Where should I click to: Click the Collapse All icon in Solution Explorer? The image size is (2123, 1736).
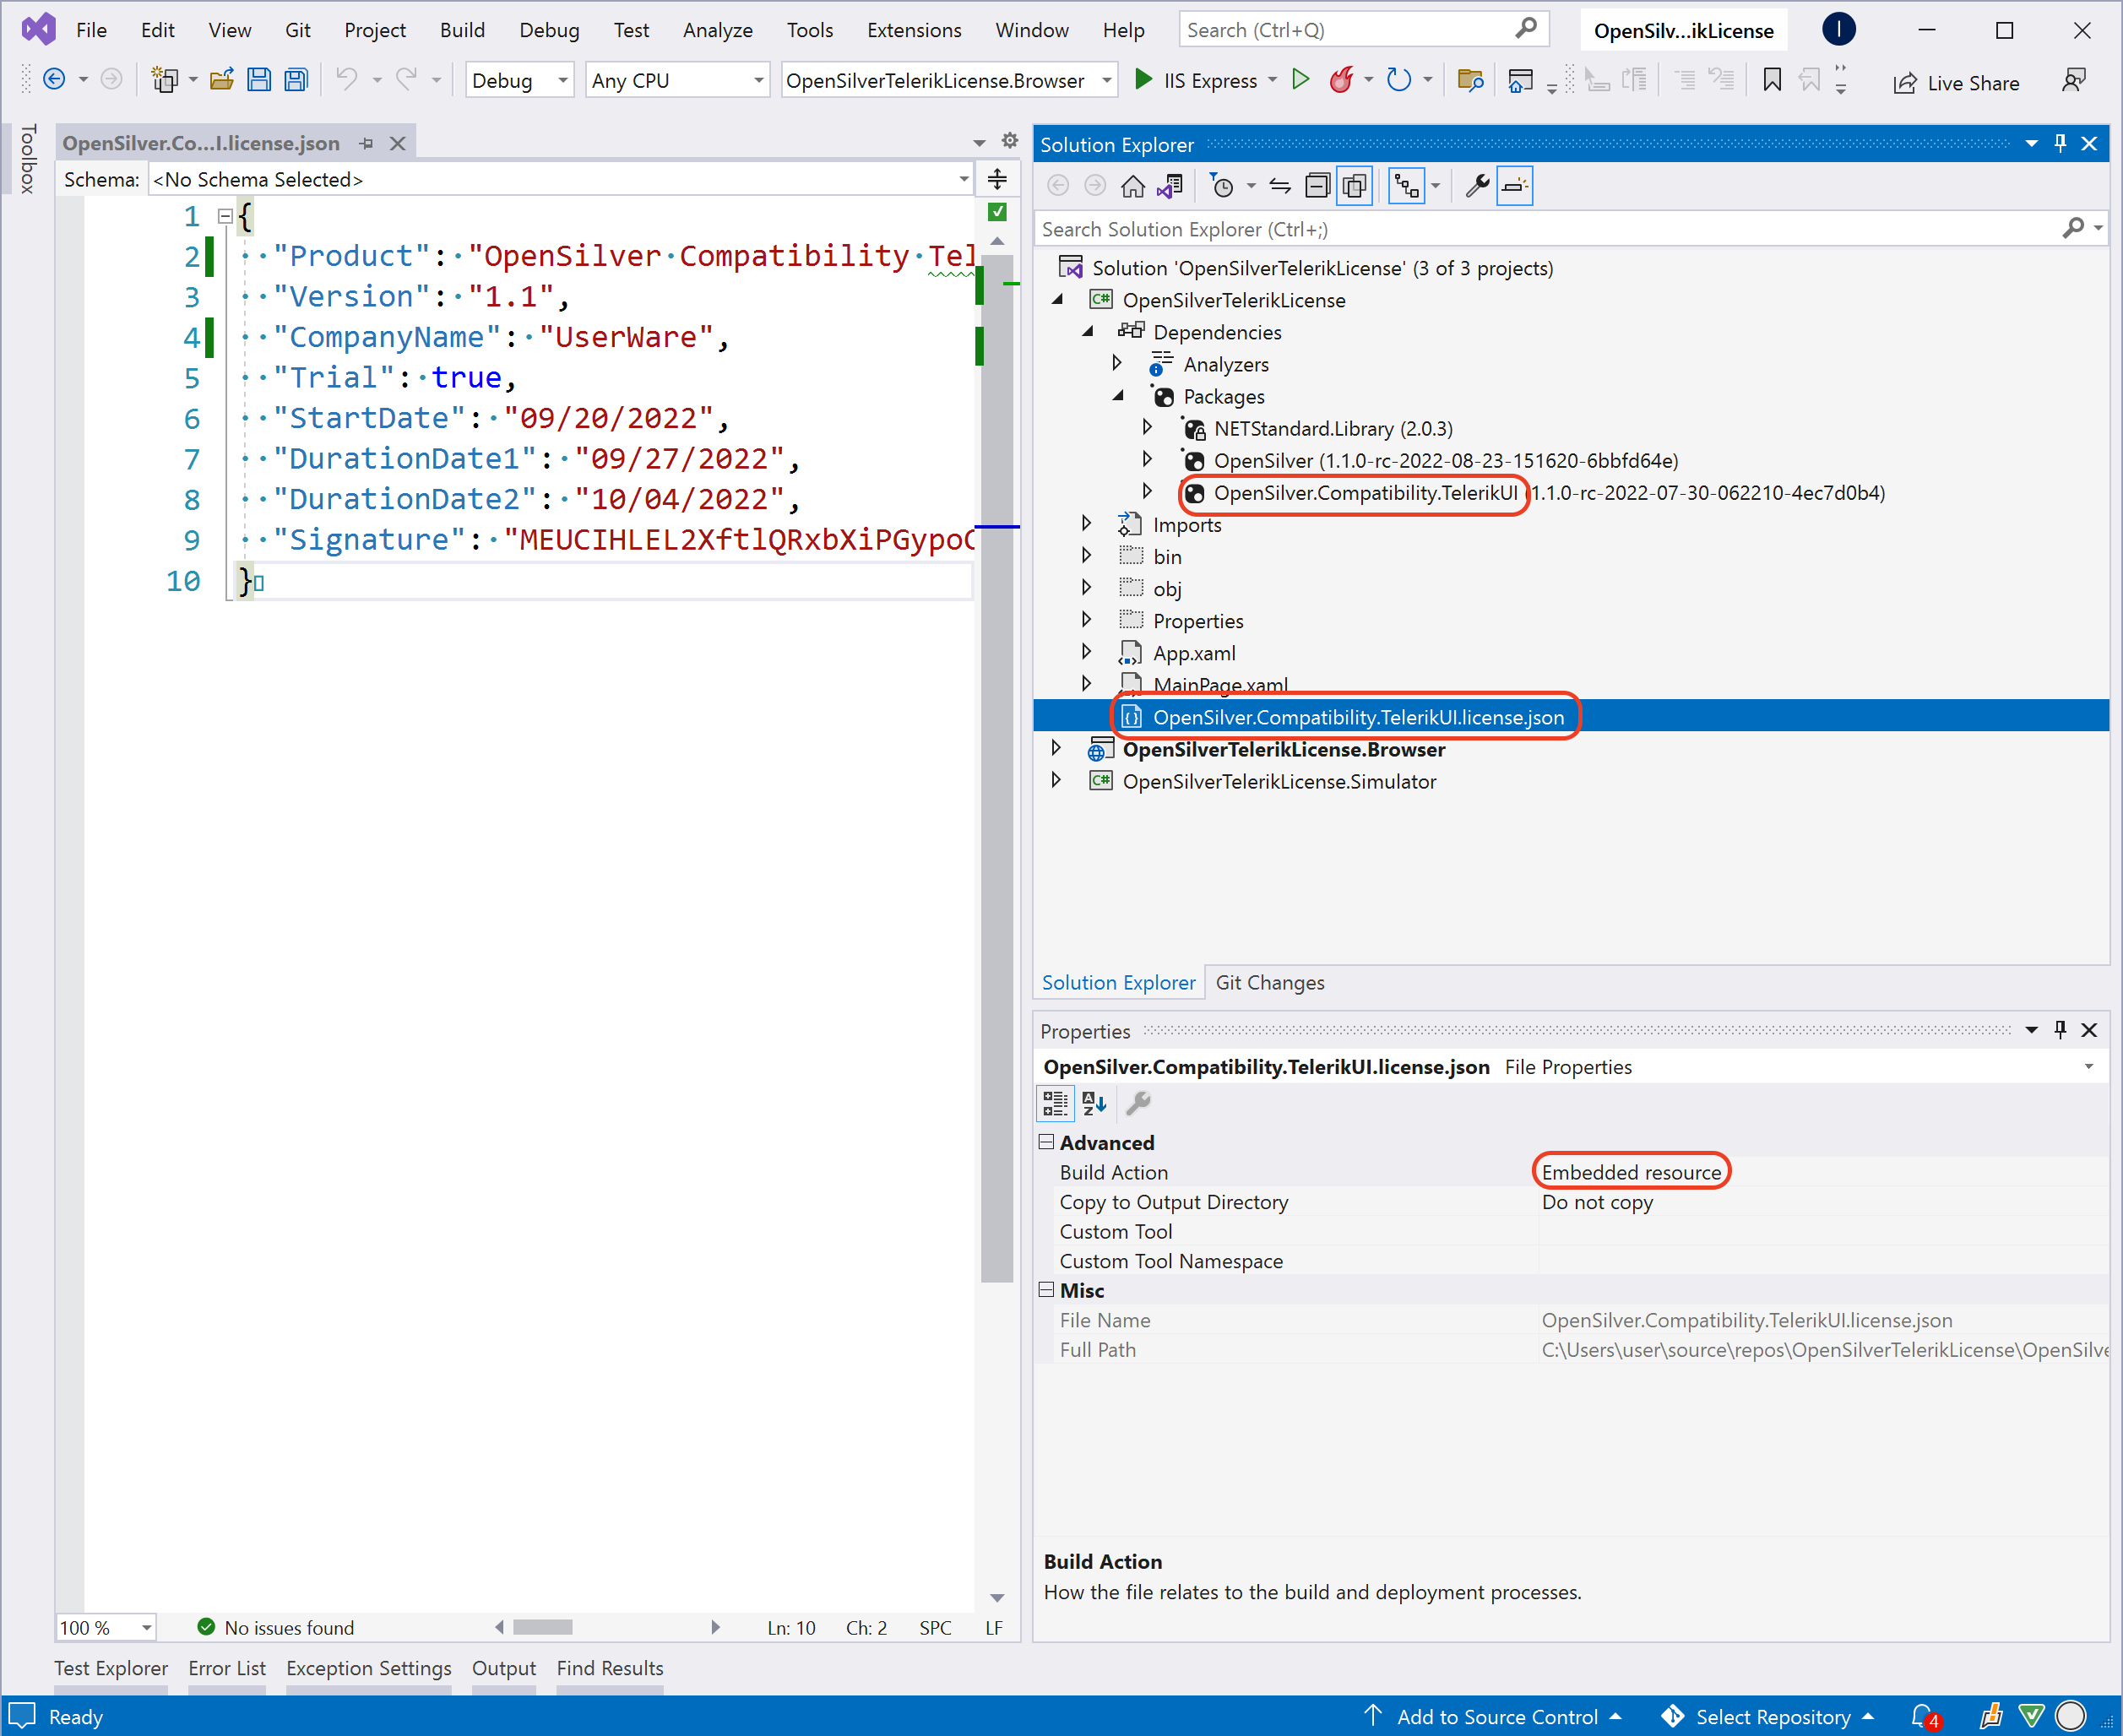(x=1318, y=186)
